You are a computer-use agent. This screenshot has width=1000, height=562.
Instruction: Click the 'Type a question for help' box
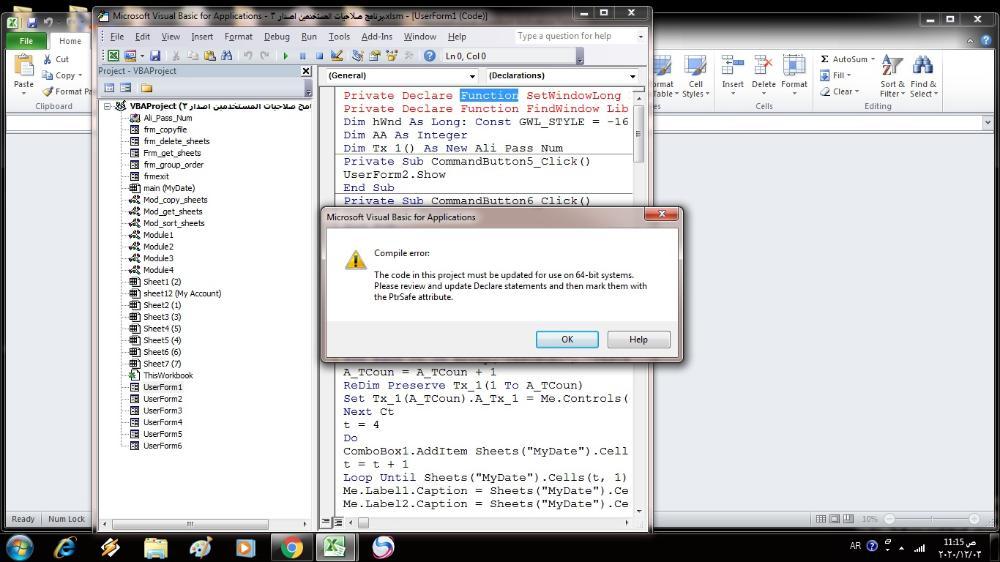click(x=576, y=36)
